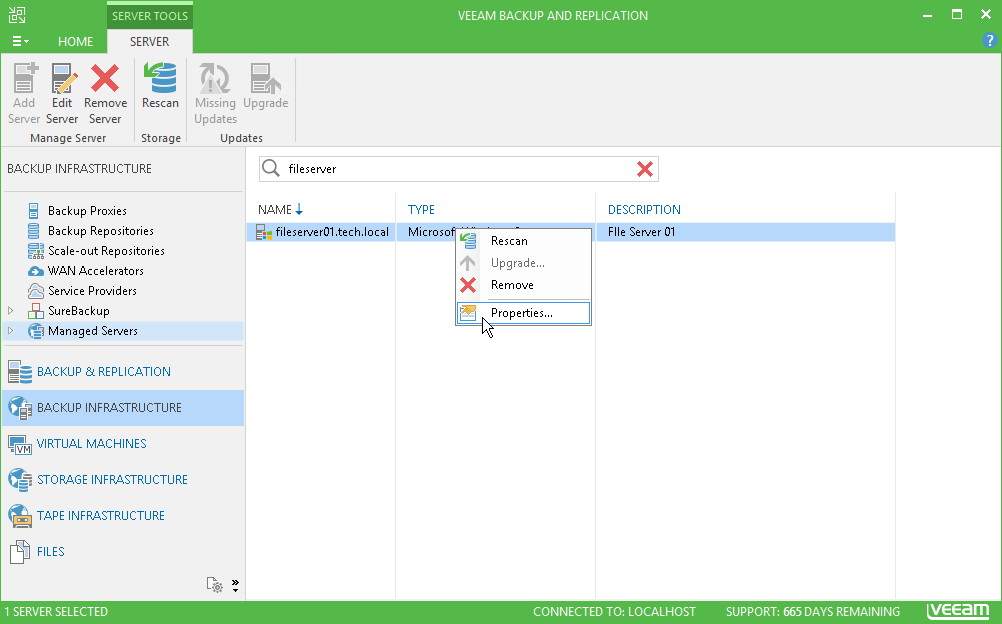Open the main application menu hamburger
The height and width of the screenshot is (624, 1002).
20,42
